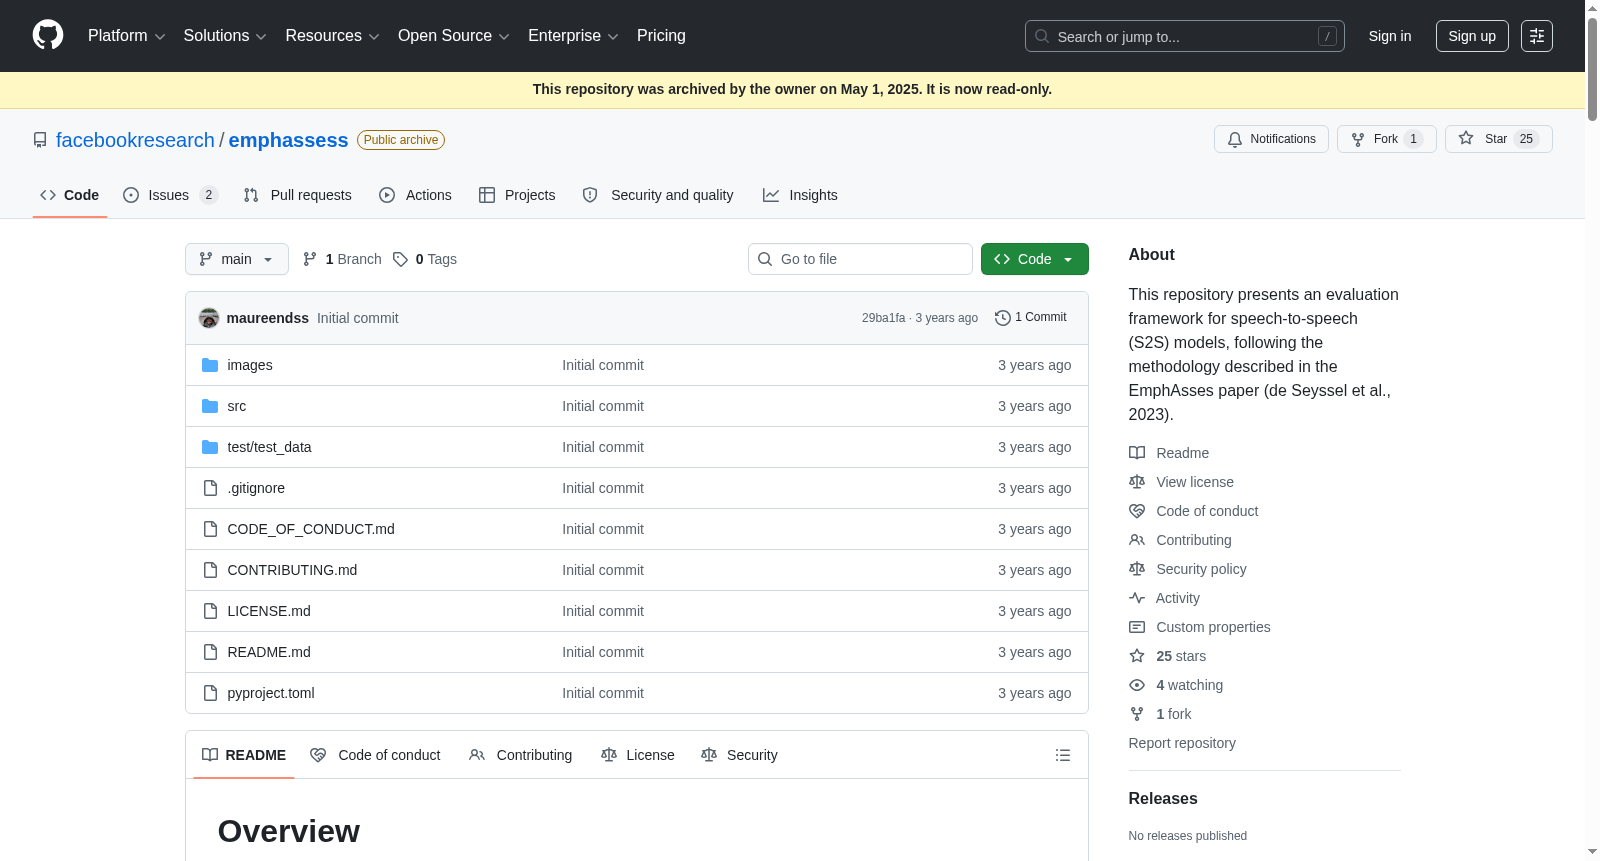Viewport: 1600px width, 861px height.
Task: View the 1 Branch list
Action: point(342,259)
